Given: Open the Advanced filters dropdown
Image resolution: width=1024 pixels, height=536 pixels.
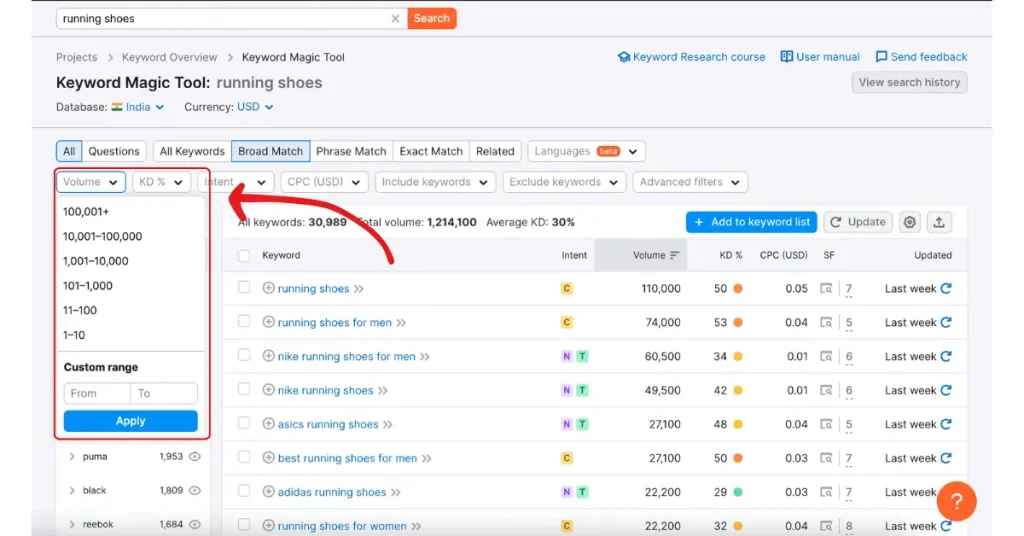Looking at the screenshot, I should 690,182.
